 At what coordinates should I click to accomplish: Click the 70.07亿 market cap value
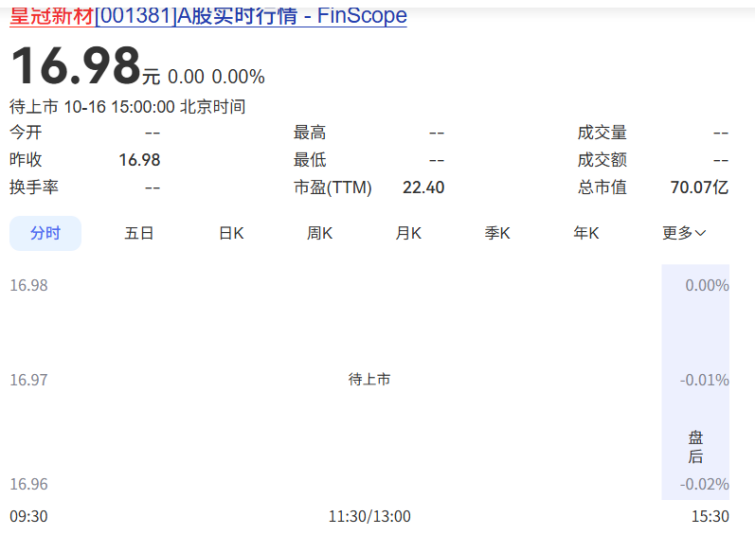(699, 187)
